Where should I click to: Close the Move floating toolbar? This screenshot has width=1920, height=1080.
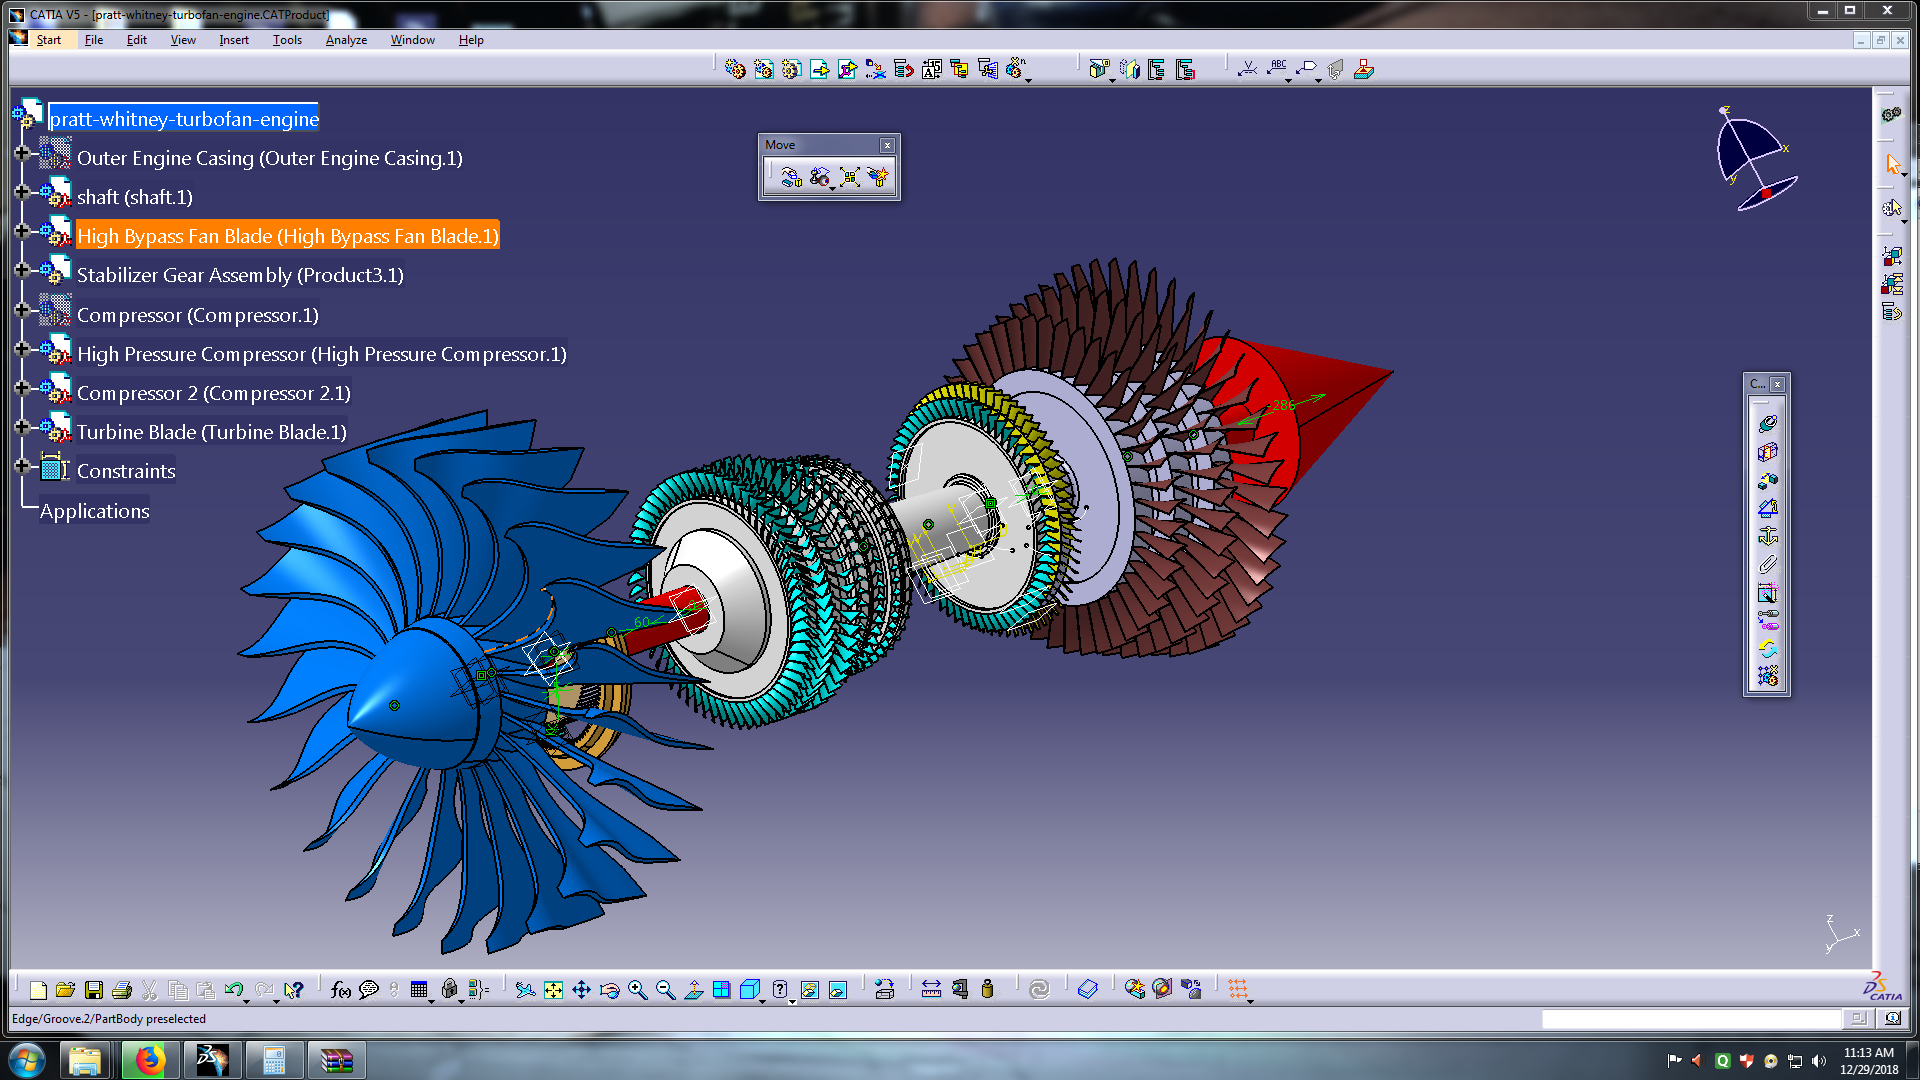point(887,145)
